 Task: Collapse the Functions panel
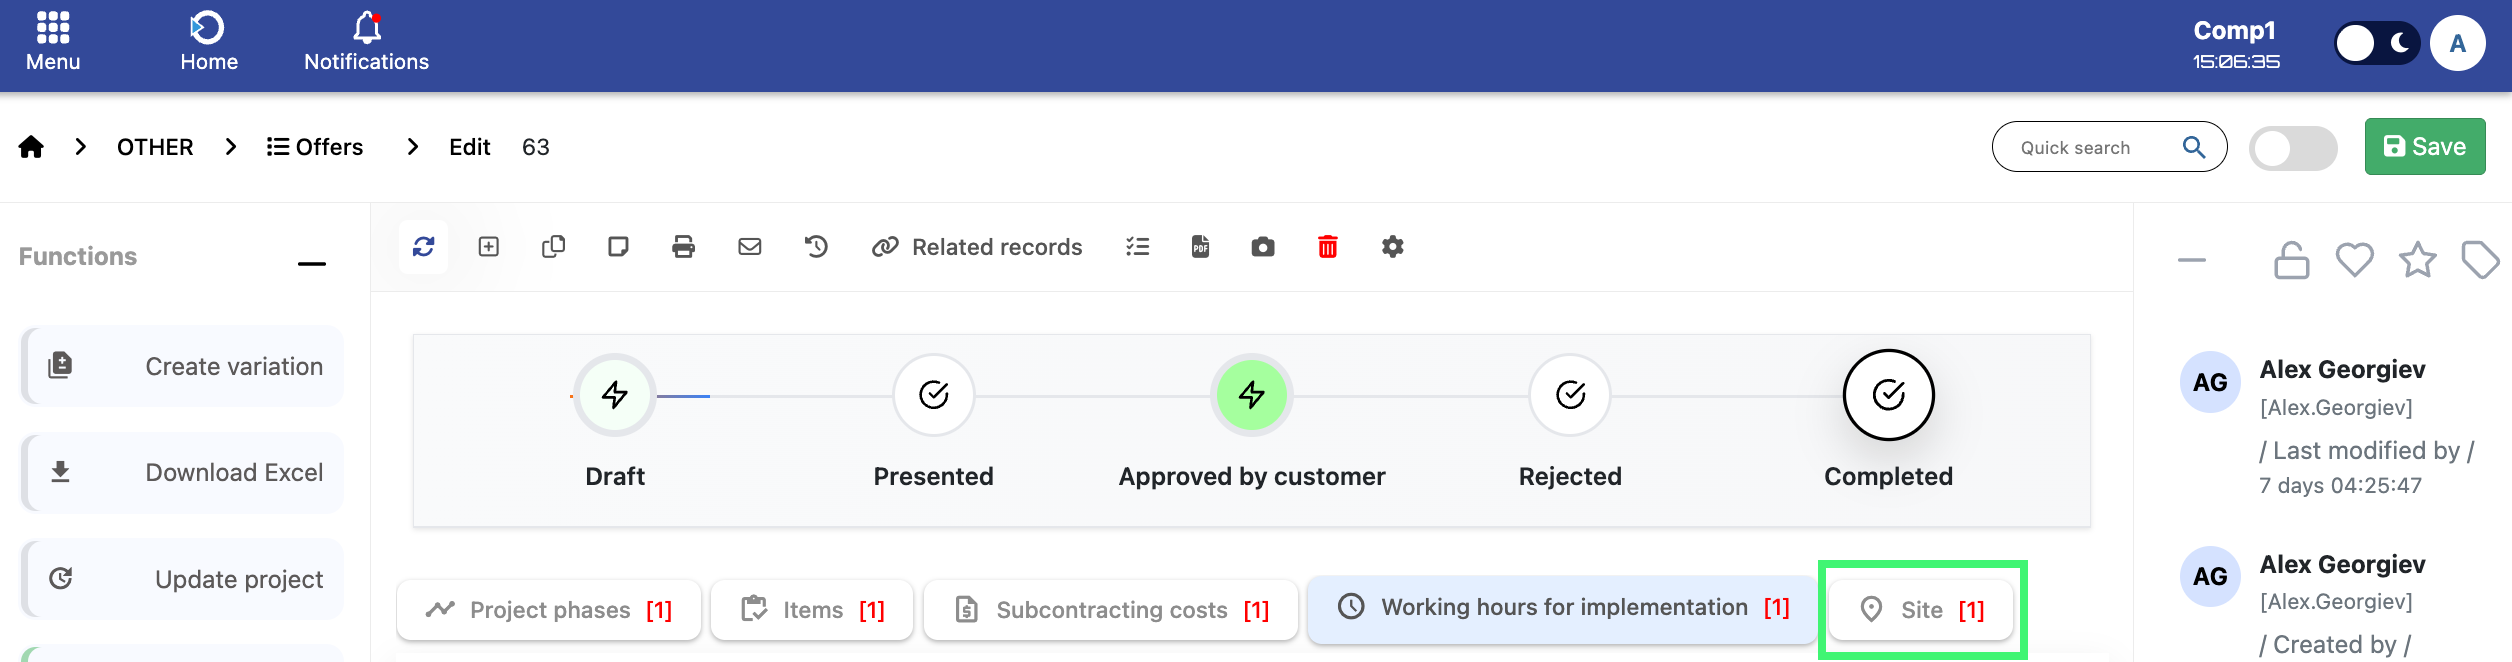click(x=311, y=263)
